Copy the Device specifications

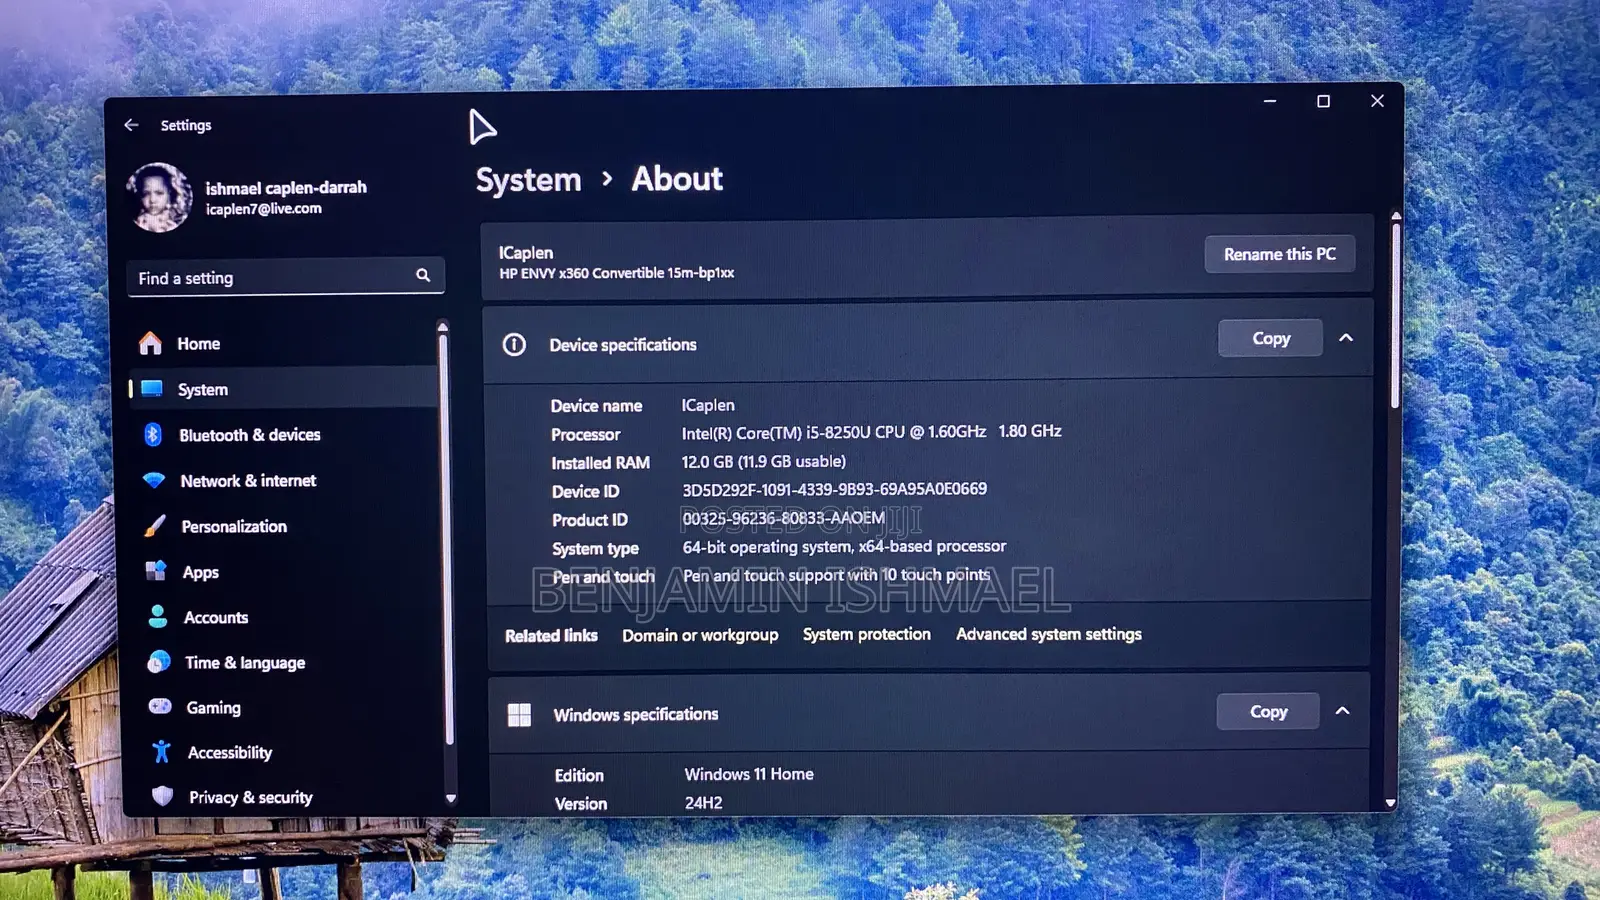coord(1271,338)
